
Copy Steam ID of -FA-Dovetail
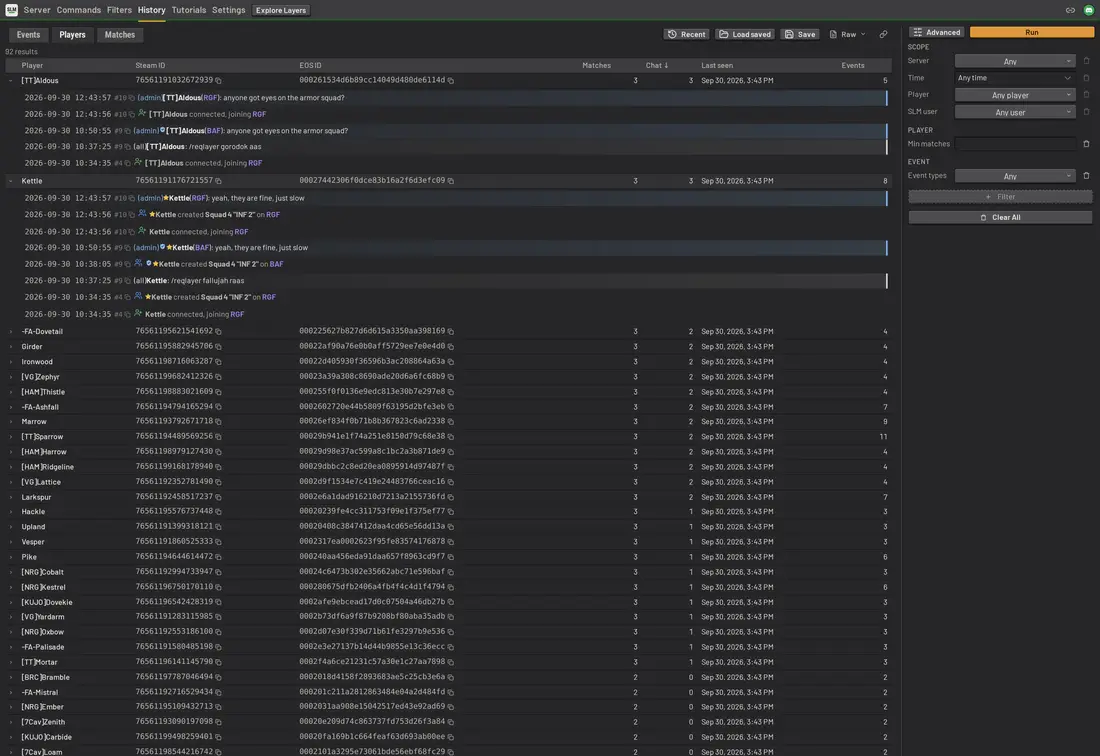[x=218, y=332]
